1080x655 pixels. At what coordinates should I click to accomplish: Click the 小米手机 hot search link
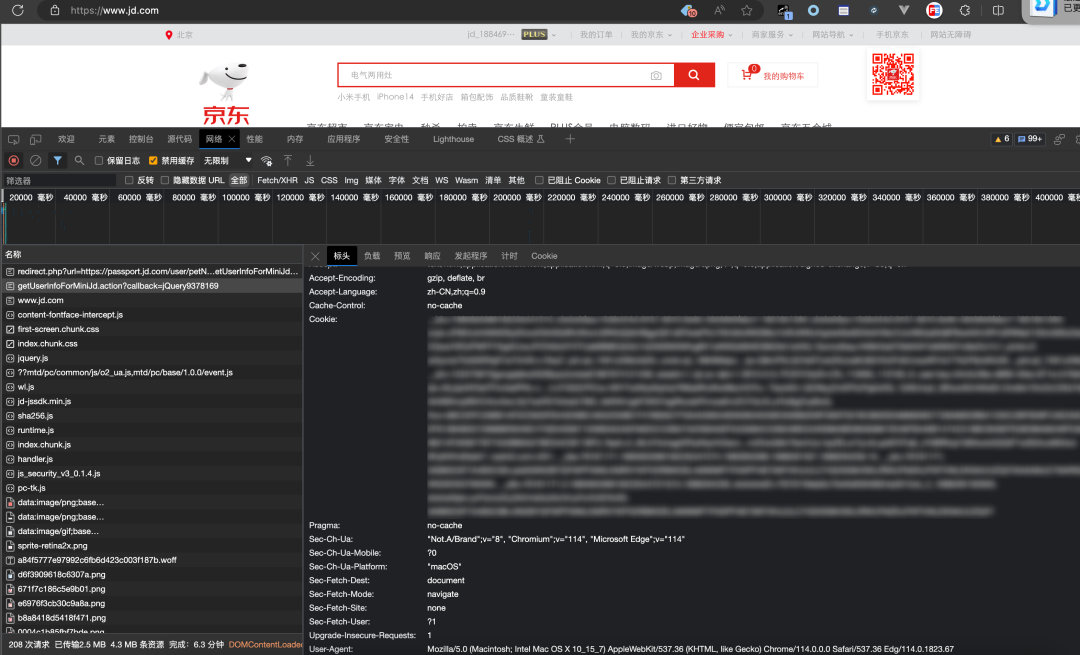point(353,97)
